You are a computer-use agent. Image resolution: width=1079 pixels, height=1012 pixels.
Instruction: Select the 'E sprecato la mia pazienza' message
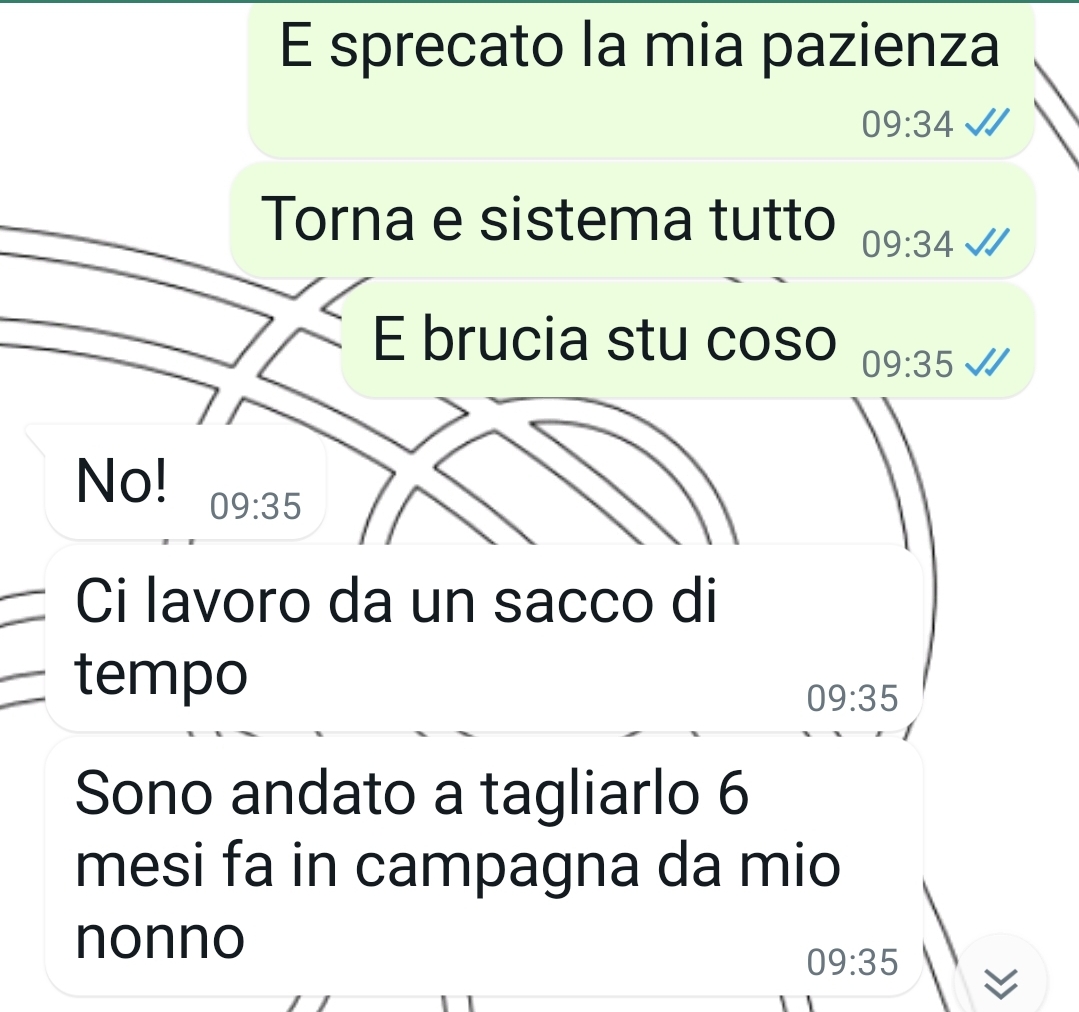pos(641,78)
